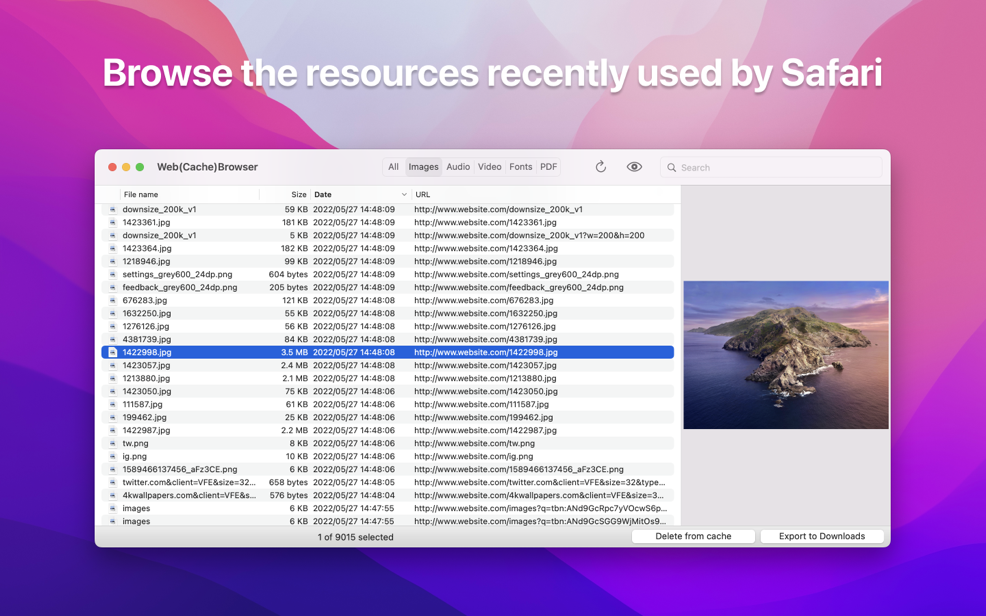
Task: Click the Search field
Action: tap(771, 167)
